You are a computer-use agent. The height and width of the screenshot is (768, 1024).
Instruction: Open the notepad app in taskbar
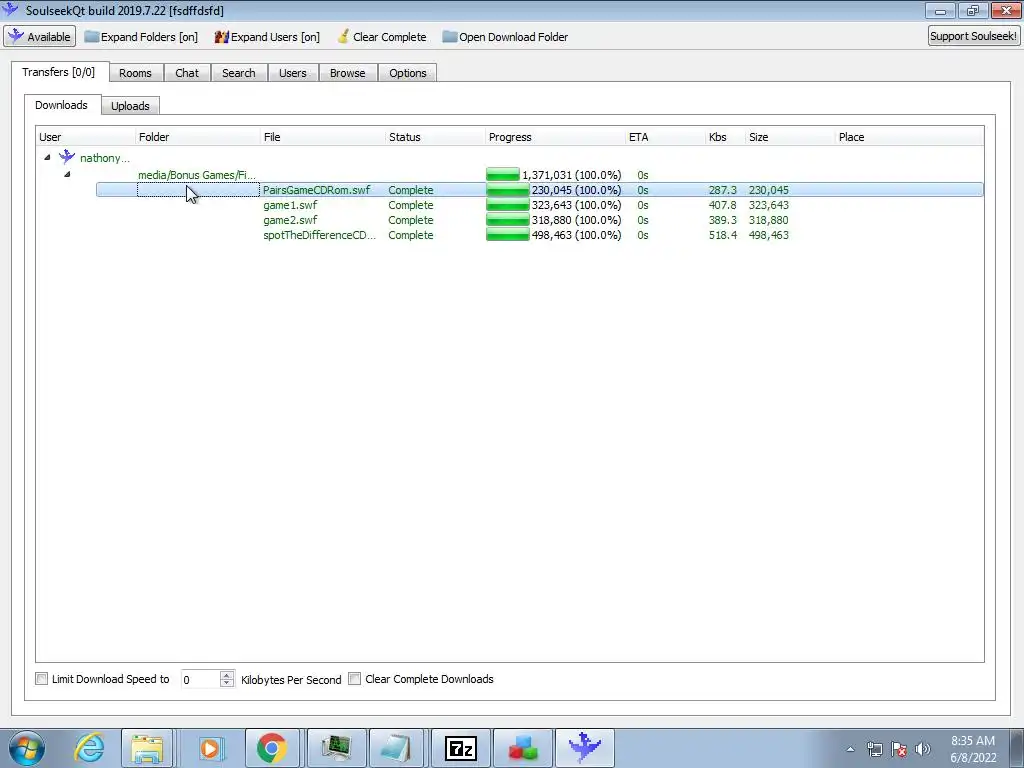[396, 748]
